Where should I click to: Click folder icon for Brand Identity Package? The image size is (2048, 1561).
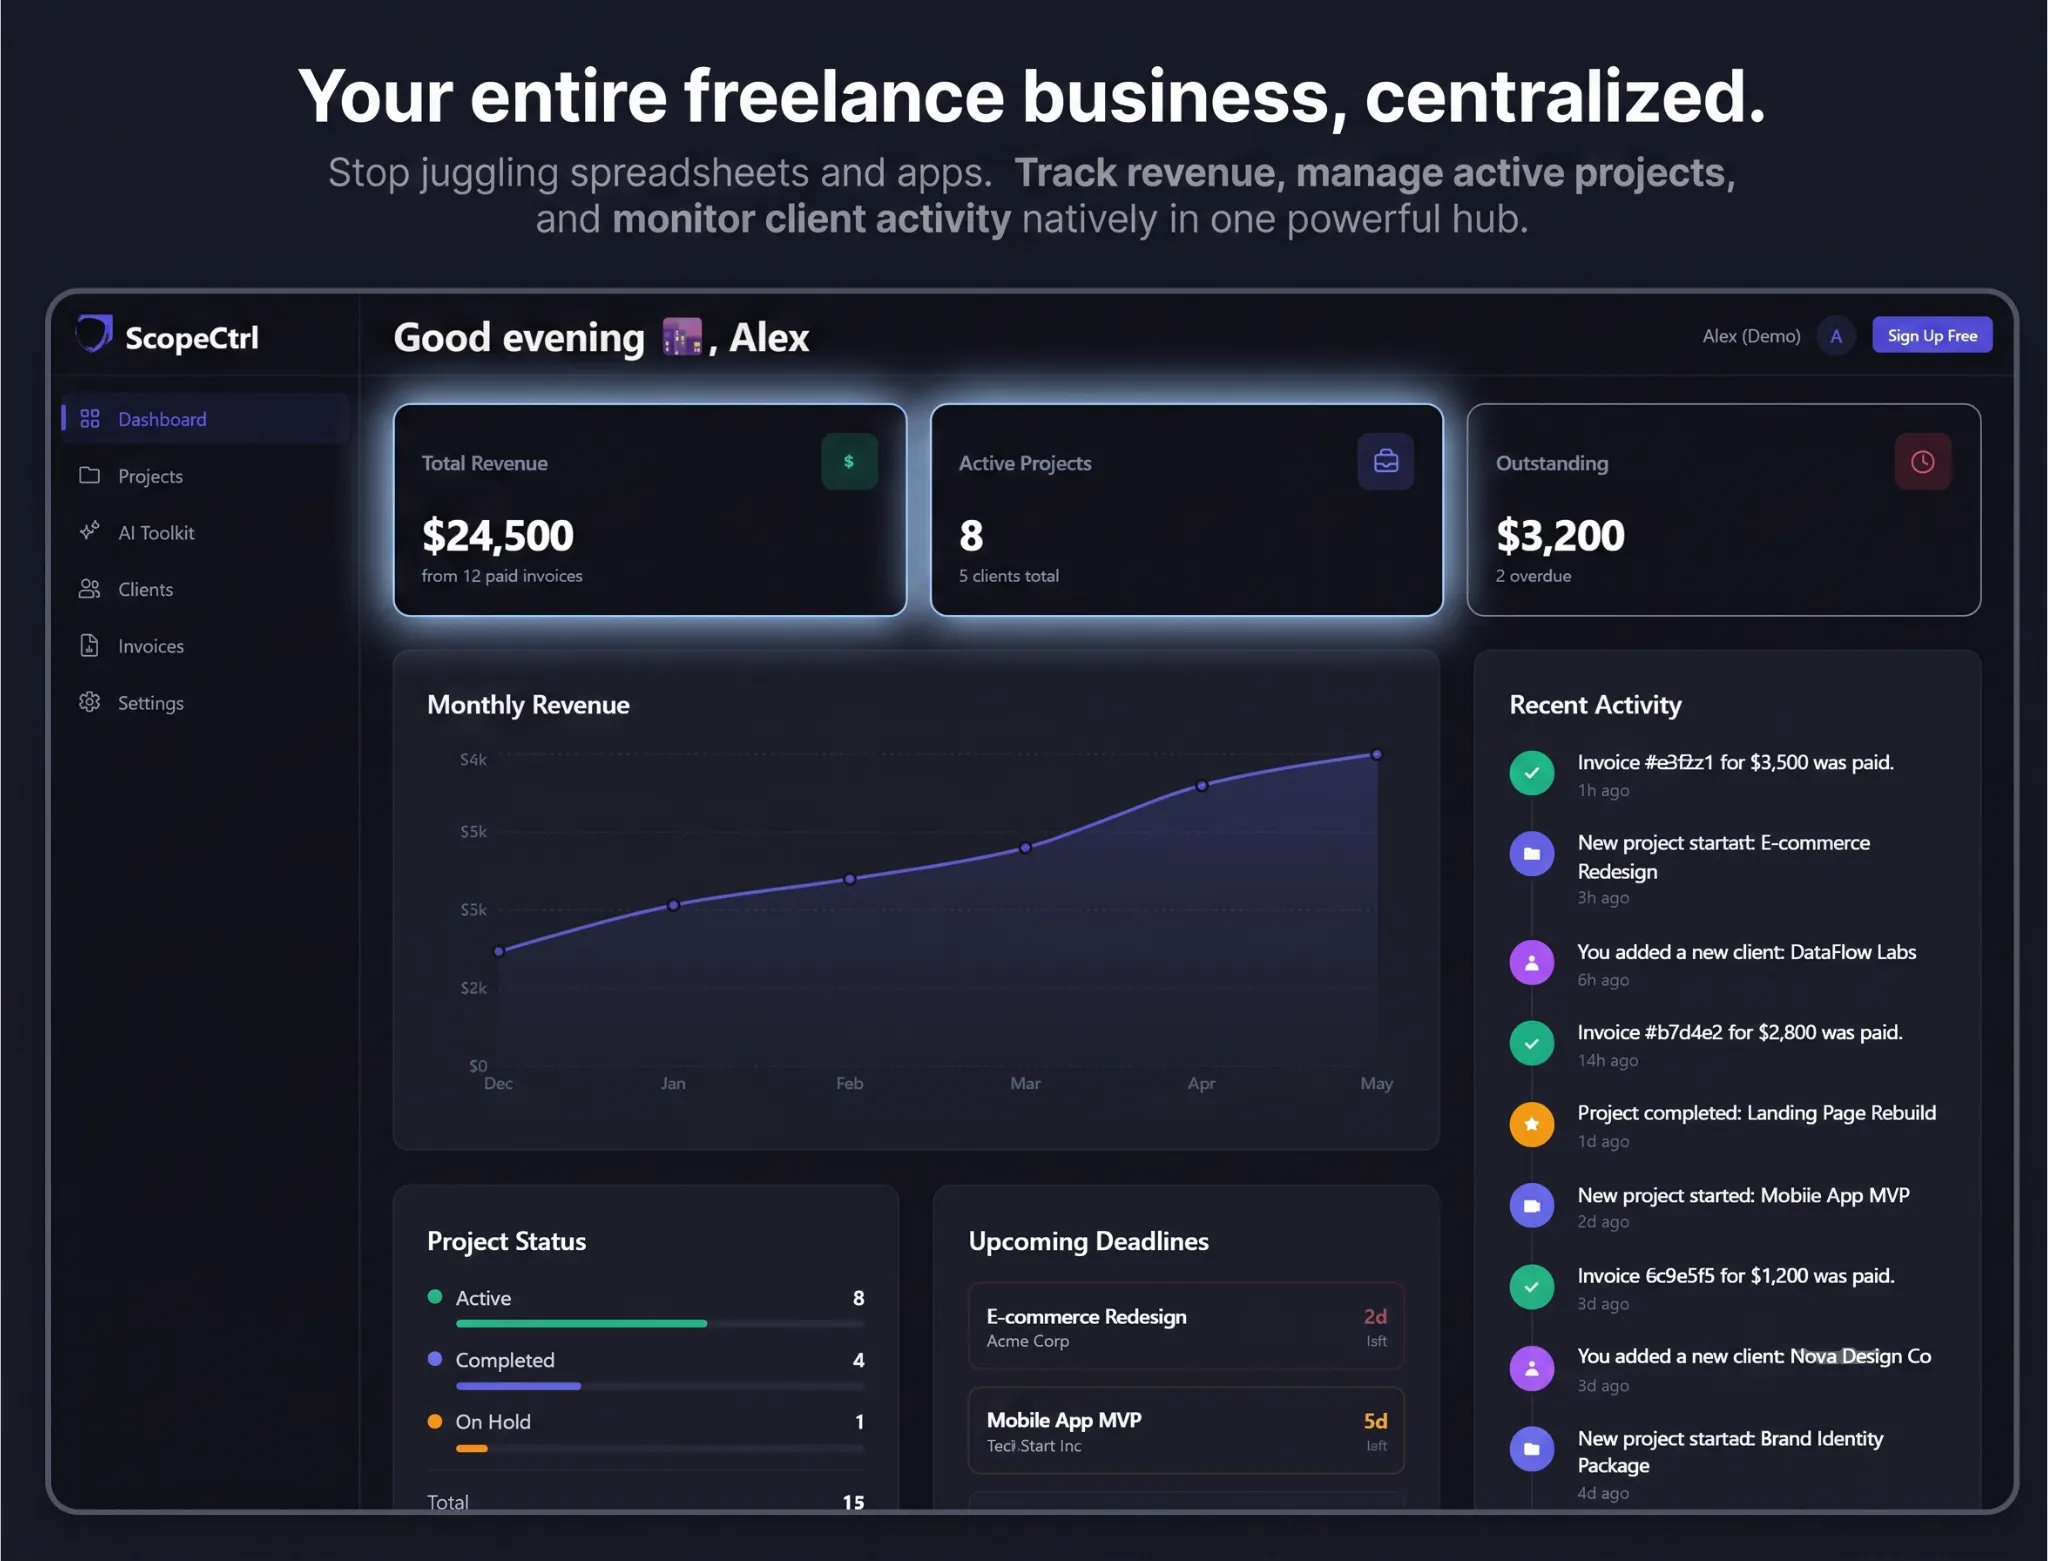point(1532,1449)
